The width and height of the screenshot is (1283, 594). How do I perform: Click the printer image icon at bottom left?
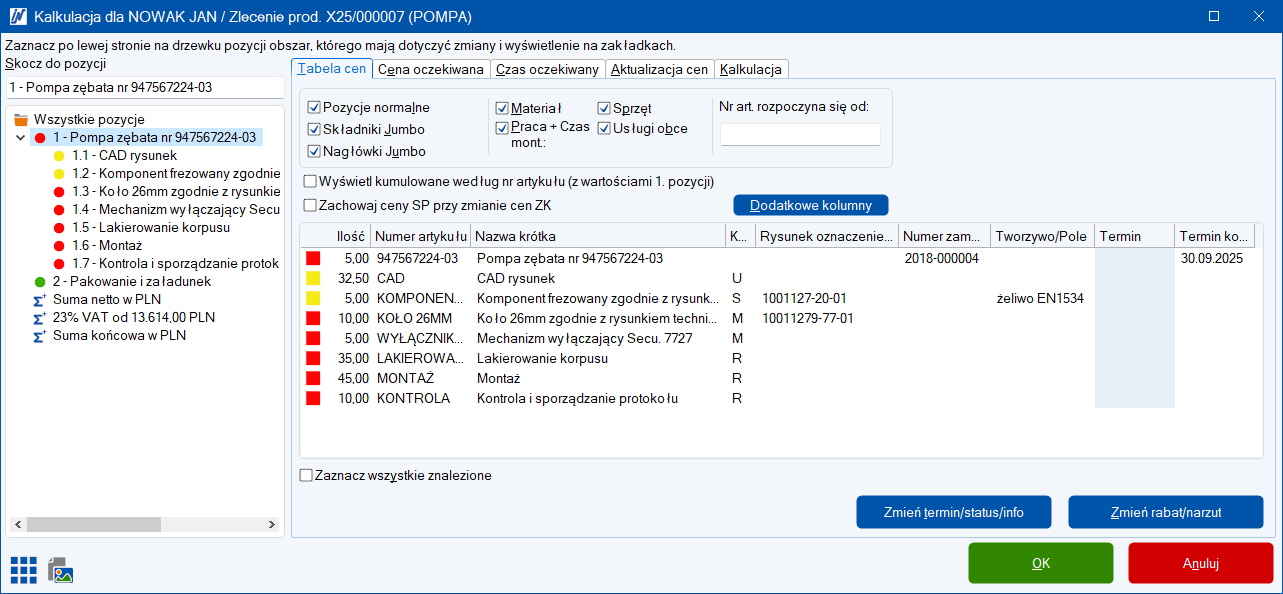pyautogui.click(x=61, y=569)
